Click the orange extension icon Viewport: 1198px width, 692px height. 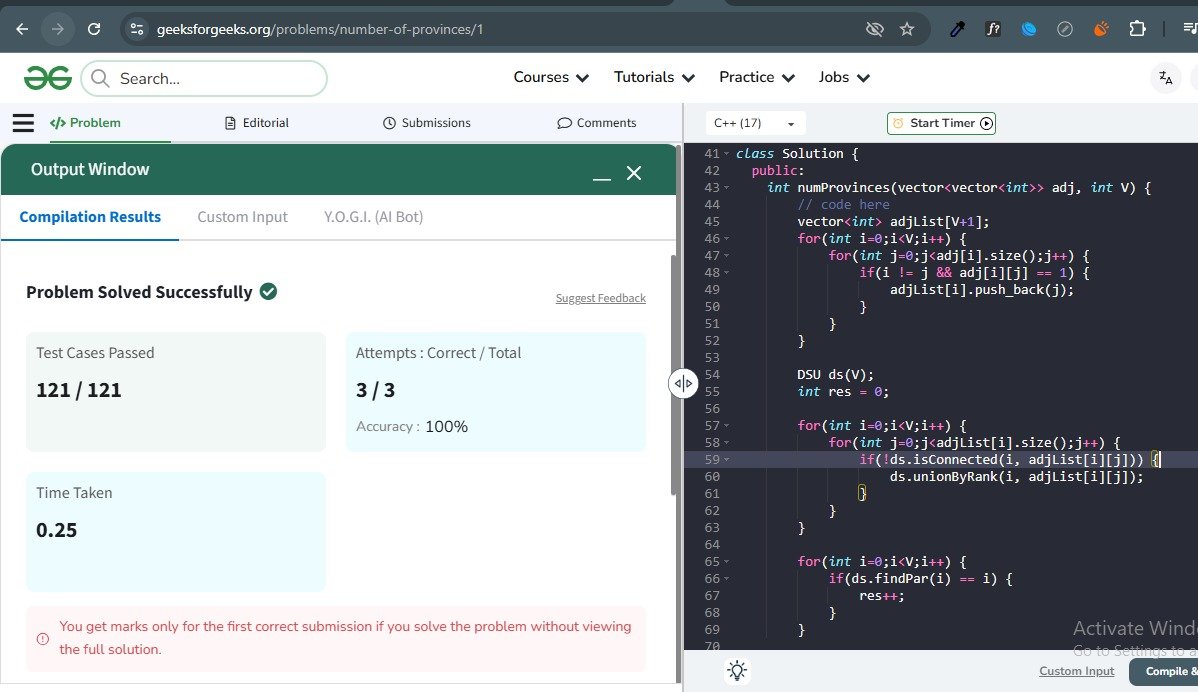coord(1101,29)
